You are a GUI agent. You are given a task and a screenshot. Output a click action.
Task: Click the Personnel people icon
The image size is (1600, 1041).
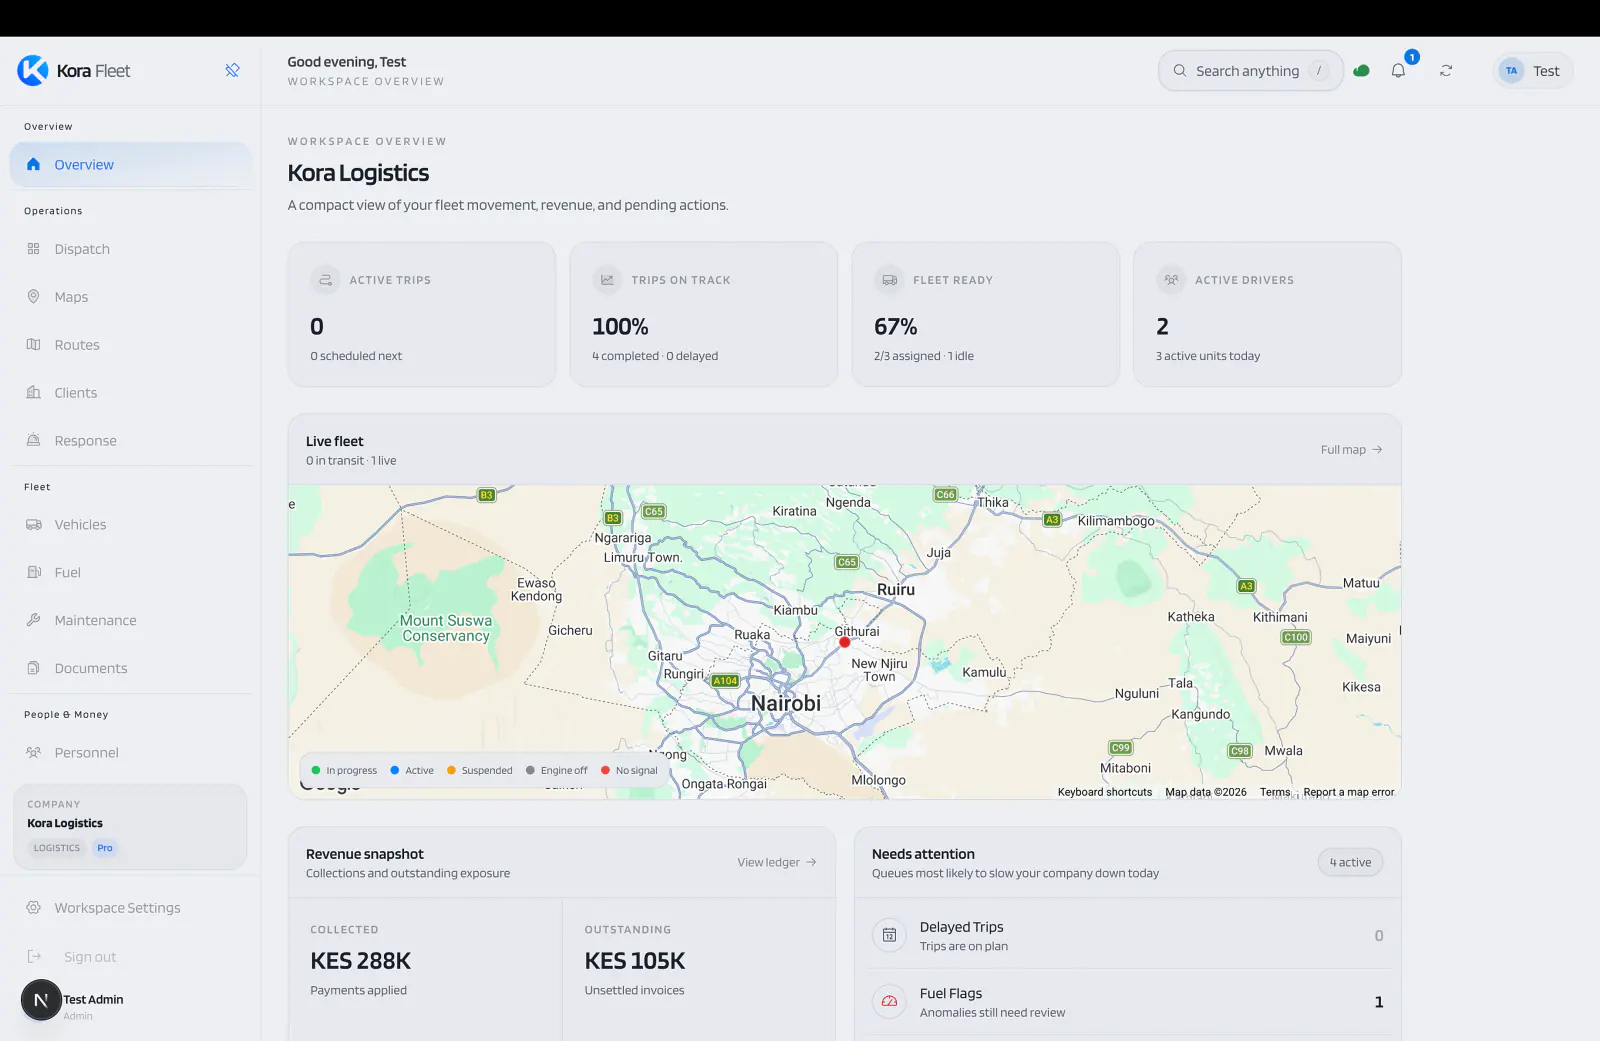tap(33, 753)
